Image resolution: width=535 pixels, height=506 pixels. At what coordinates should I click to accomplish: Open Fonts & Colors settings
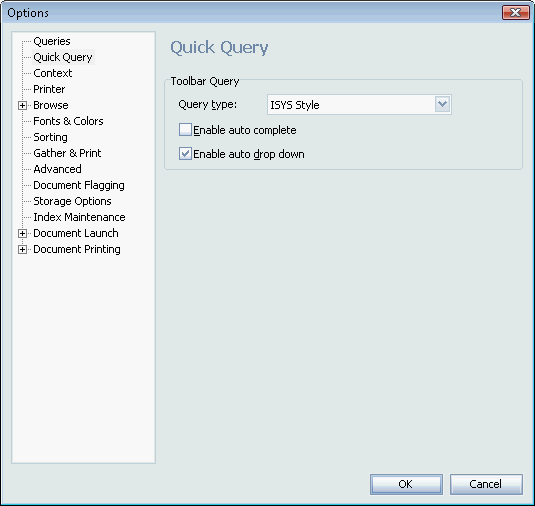pyautogui.click(x=68, y=121)
